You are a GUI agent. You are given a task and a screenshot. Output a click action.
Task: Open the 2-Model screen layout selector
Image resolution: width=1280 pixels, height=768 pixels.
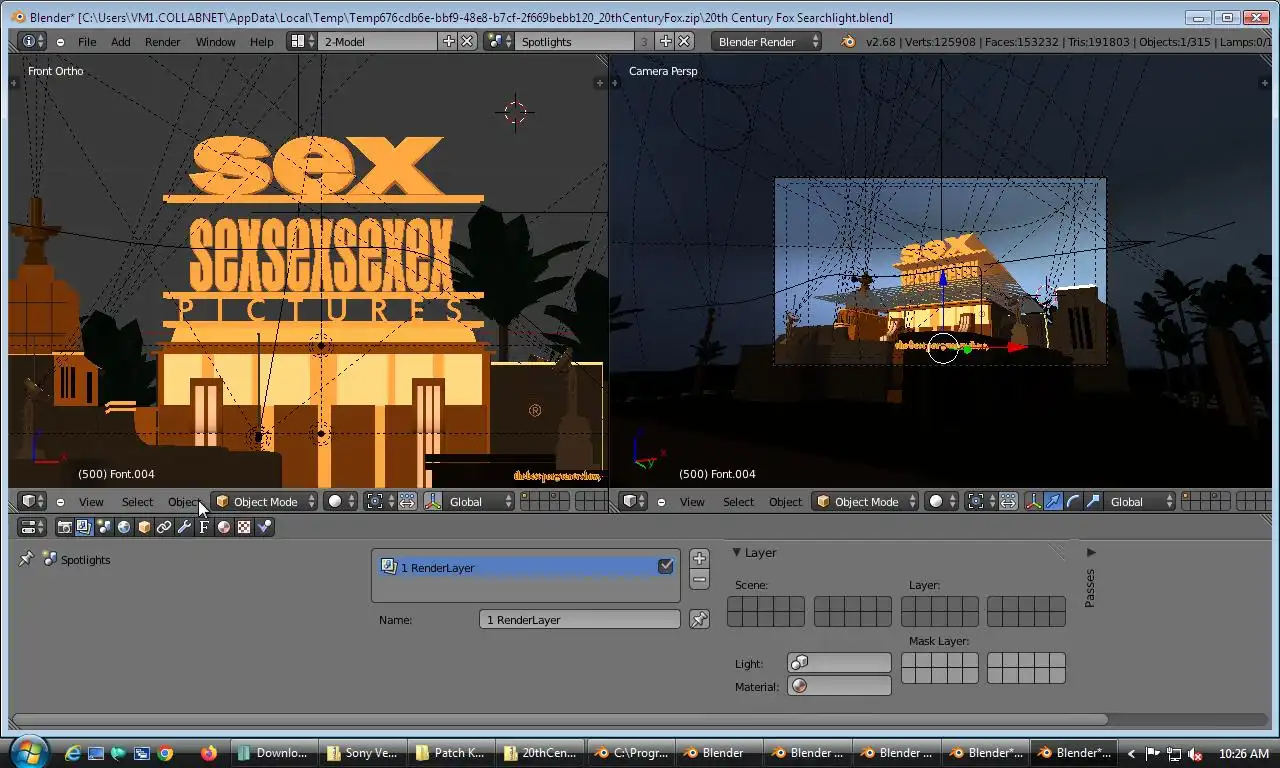[302, 41]
